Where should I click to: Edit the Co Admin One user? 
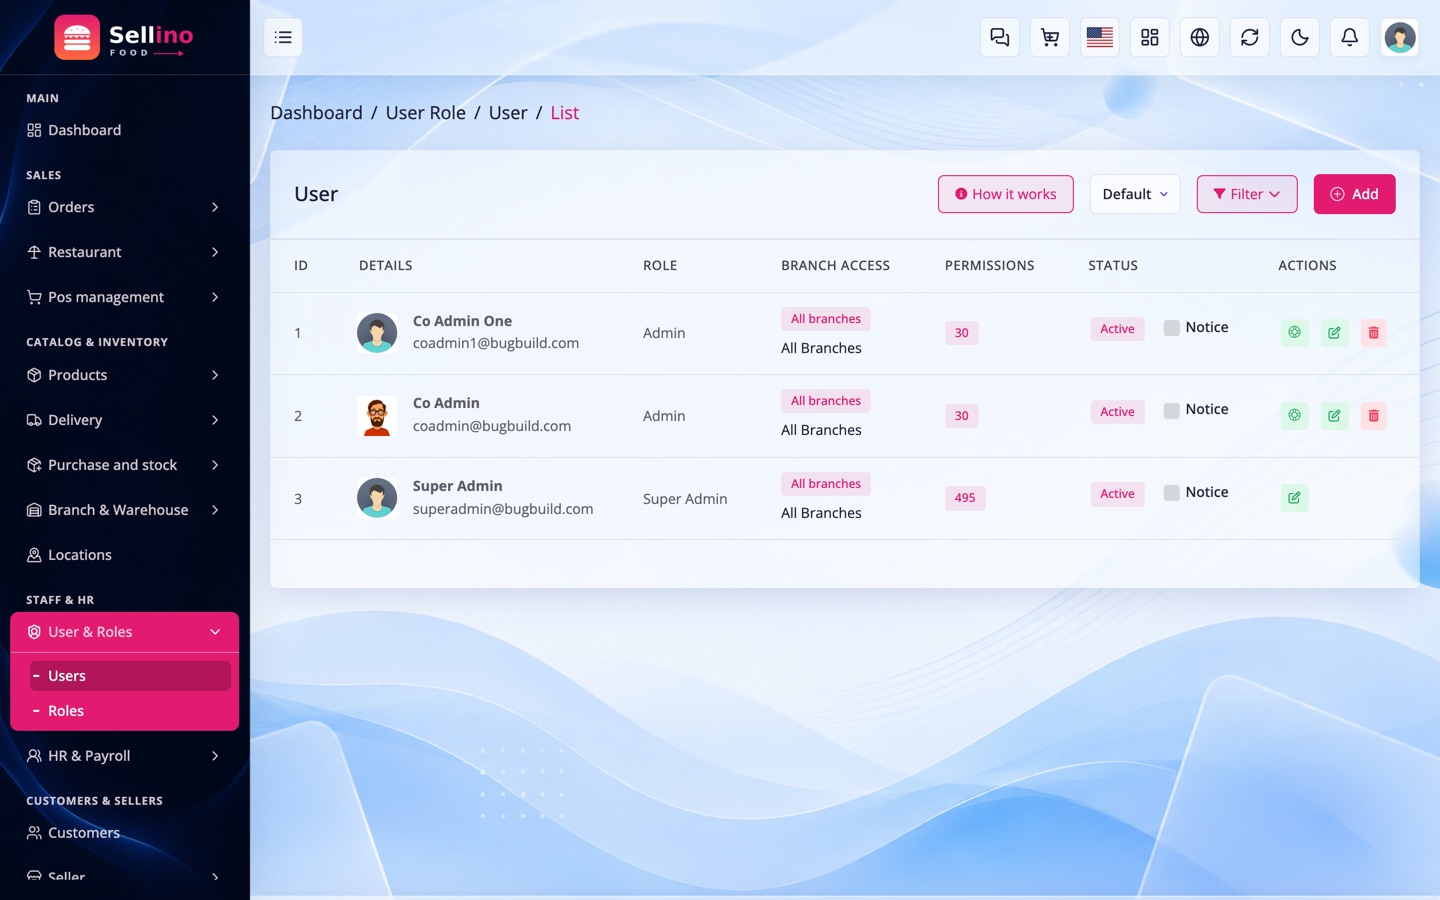[x=1334, y=333]
